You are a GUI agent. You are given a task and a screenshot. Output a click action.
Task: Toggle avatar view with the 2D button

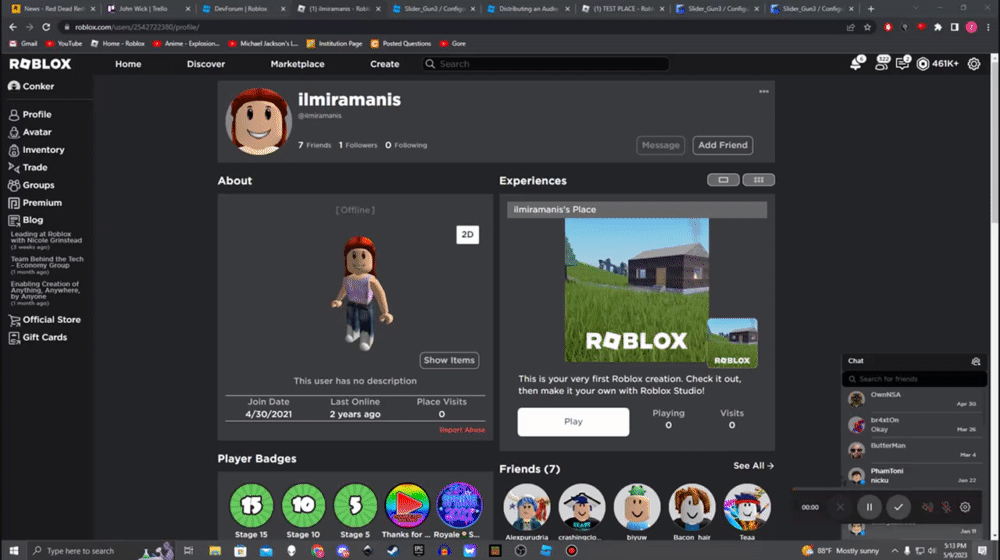pos(467,235)
